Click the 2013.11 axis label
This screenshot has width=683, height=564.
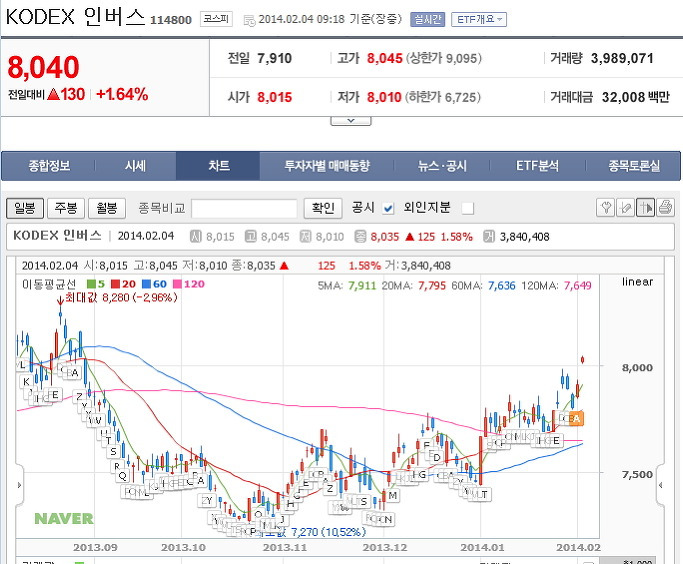coord(284,547)
